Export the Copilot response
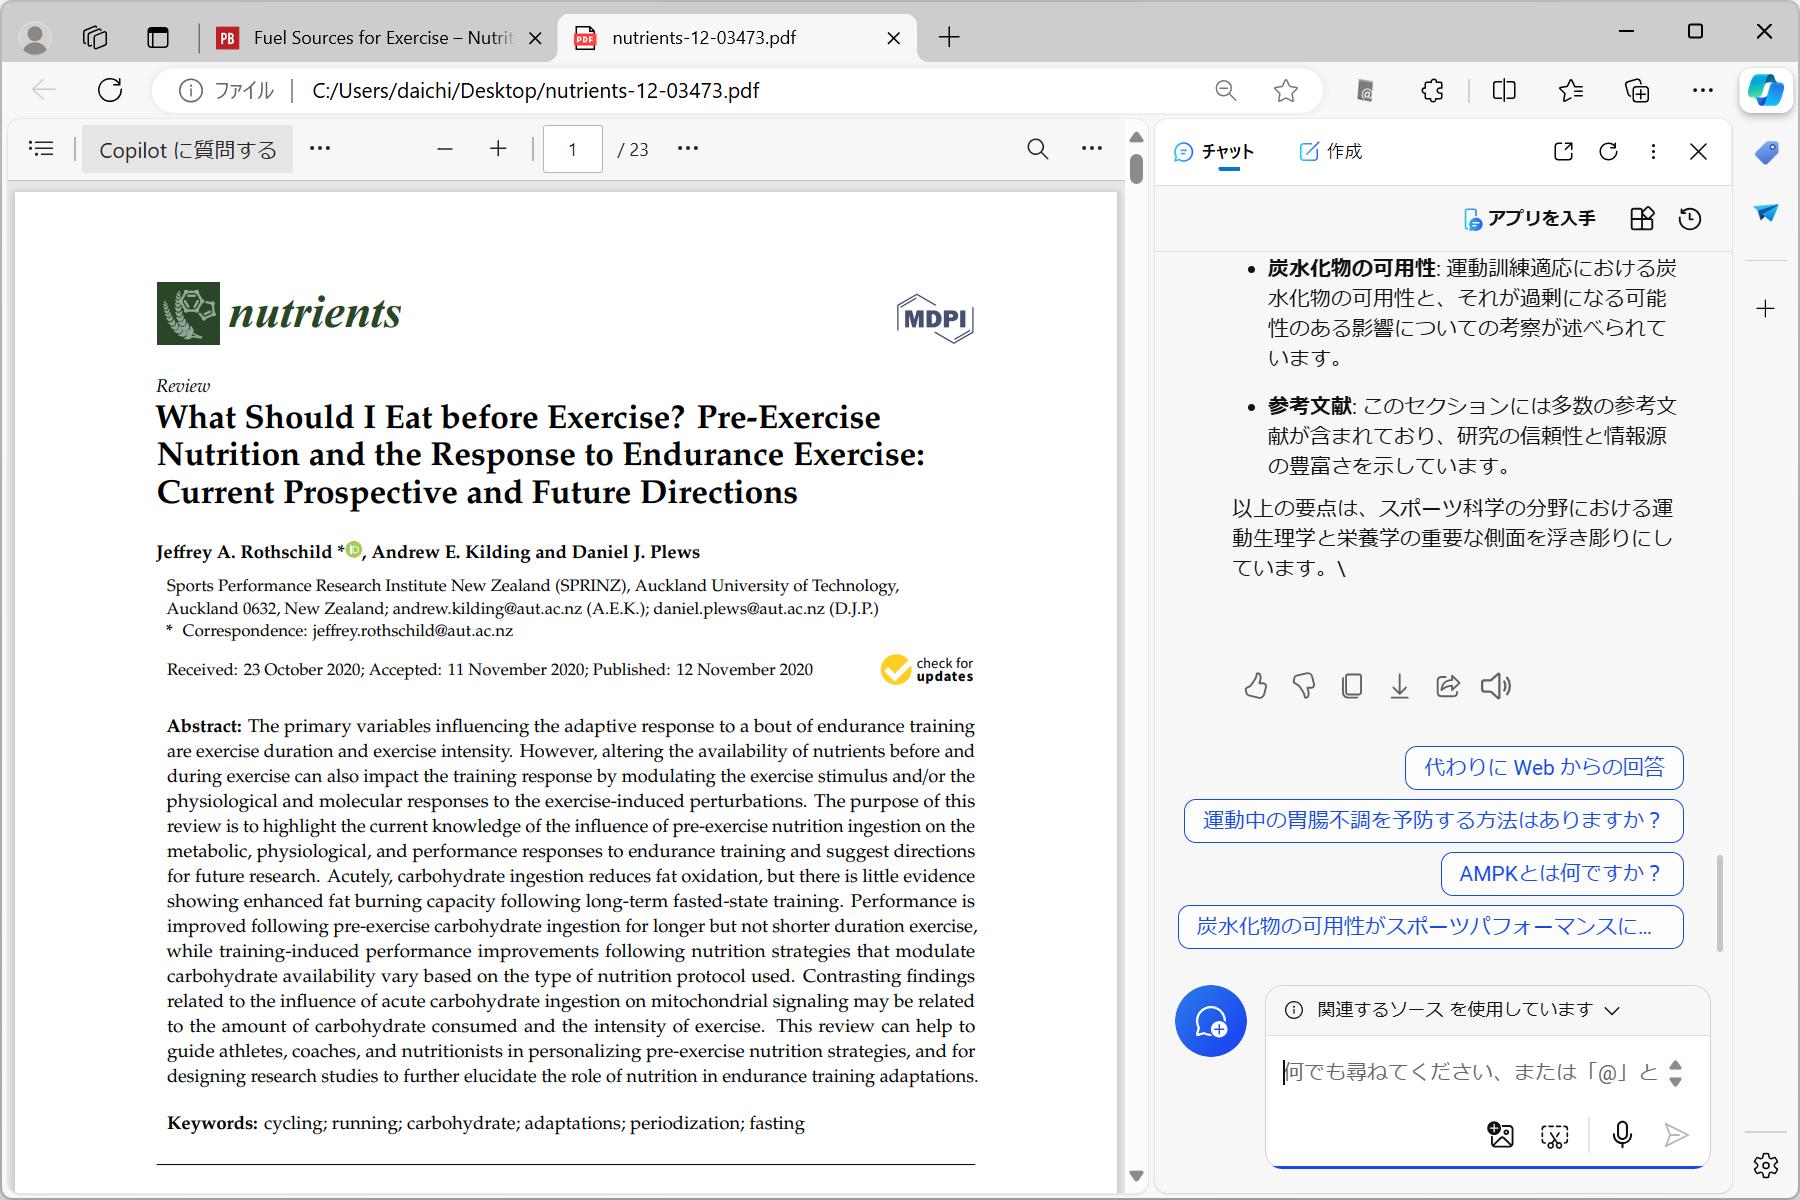 click(1400, 686)
